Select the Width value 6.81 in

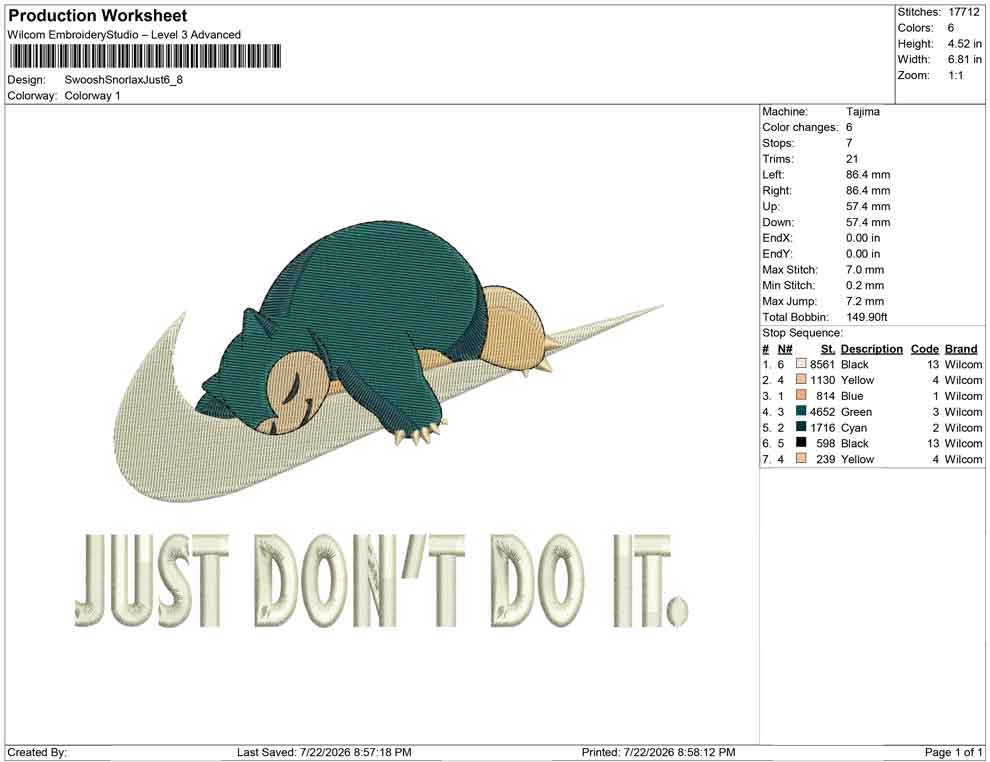click(x=964, y=59)
